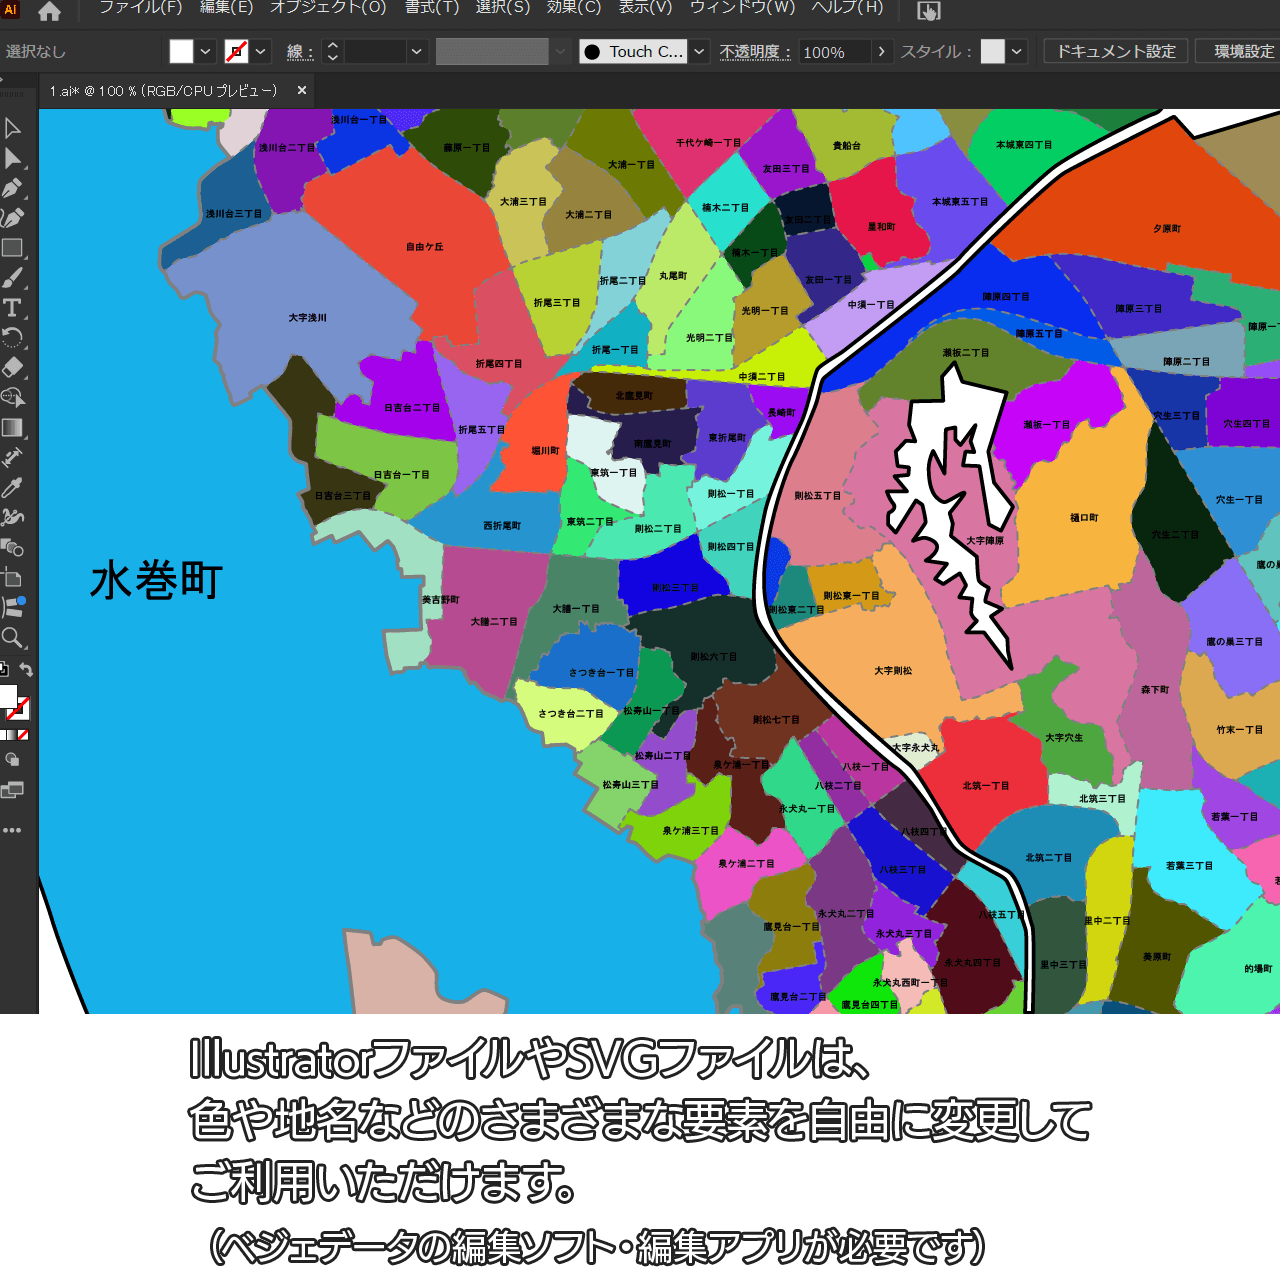Choose the Eyedropper tool
Viewport: 1280px width, 1280px height.
[x=13, y=488]
